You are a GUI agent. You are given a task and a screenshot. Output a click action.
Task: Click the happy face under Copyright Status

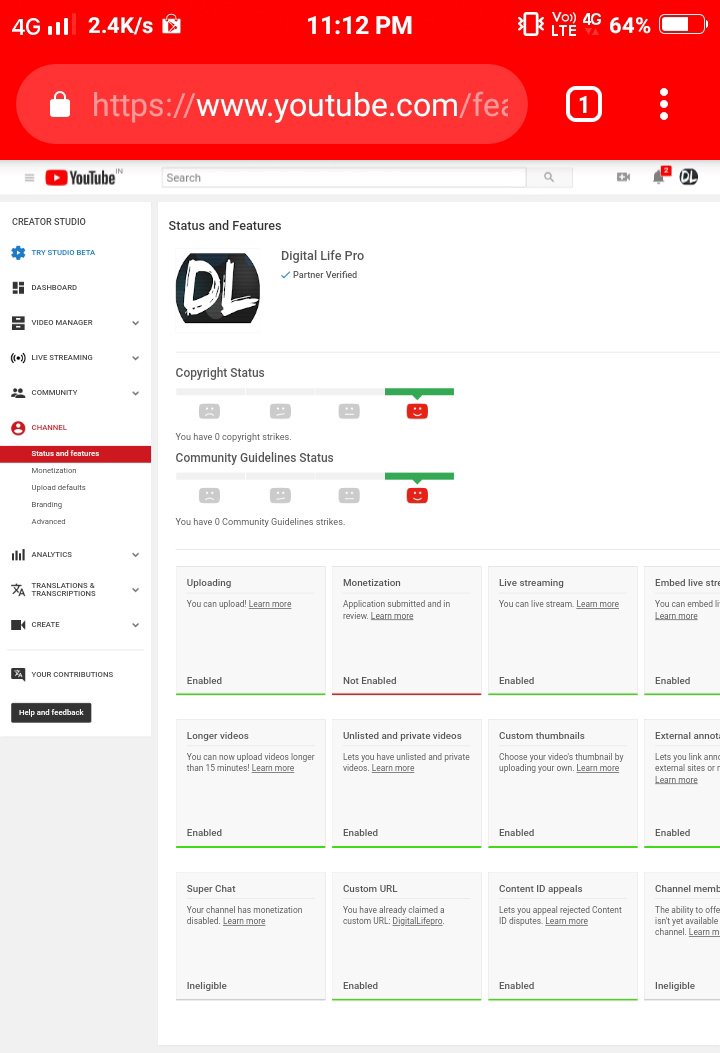(417, 411)
